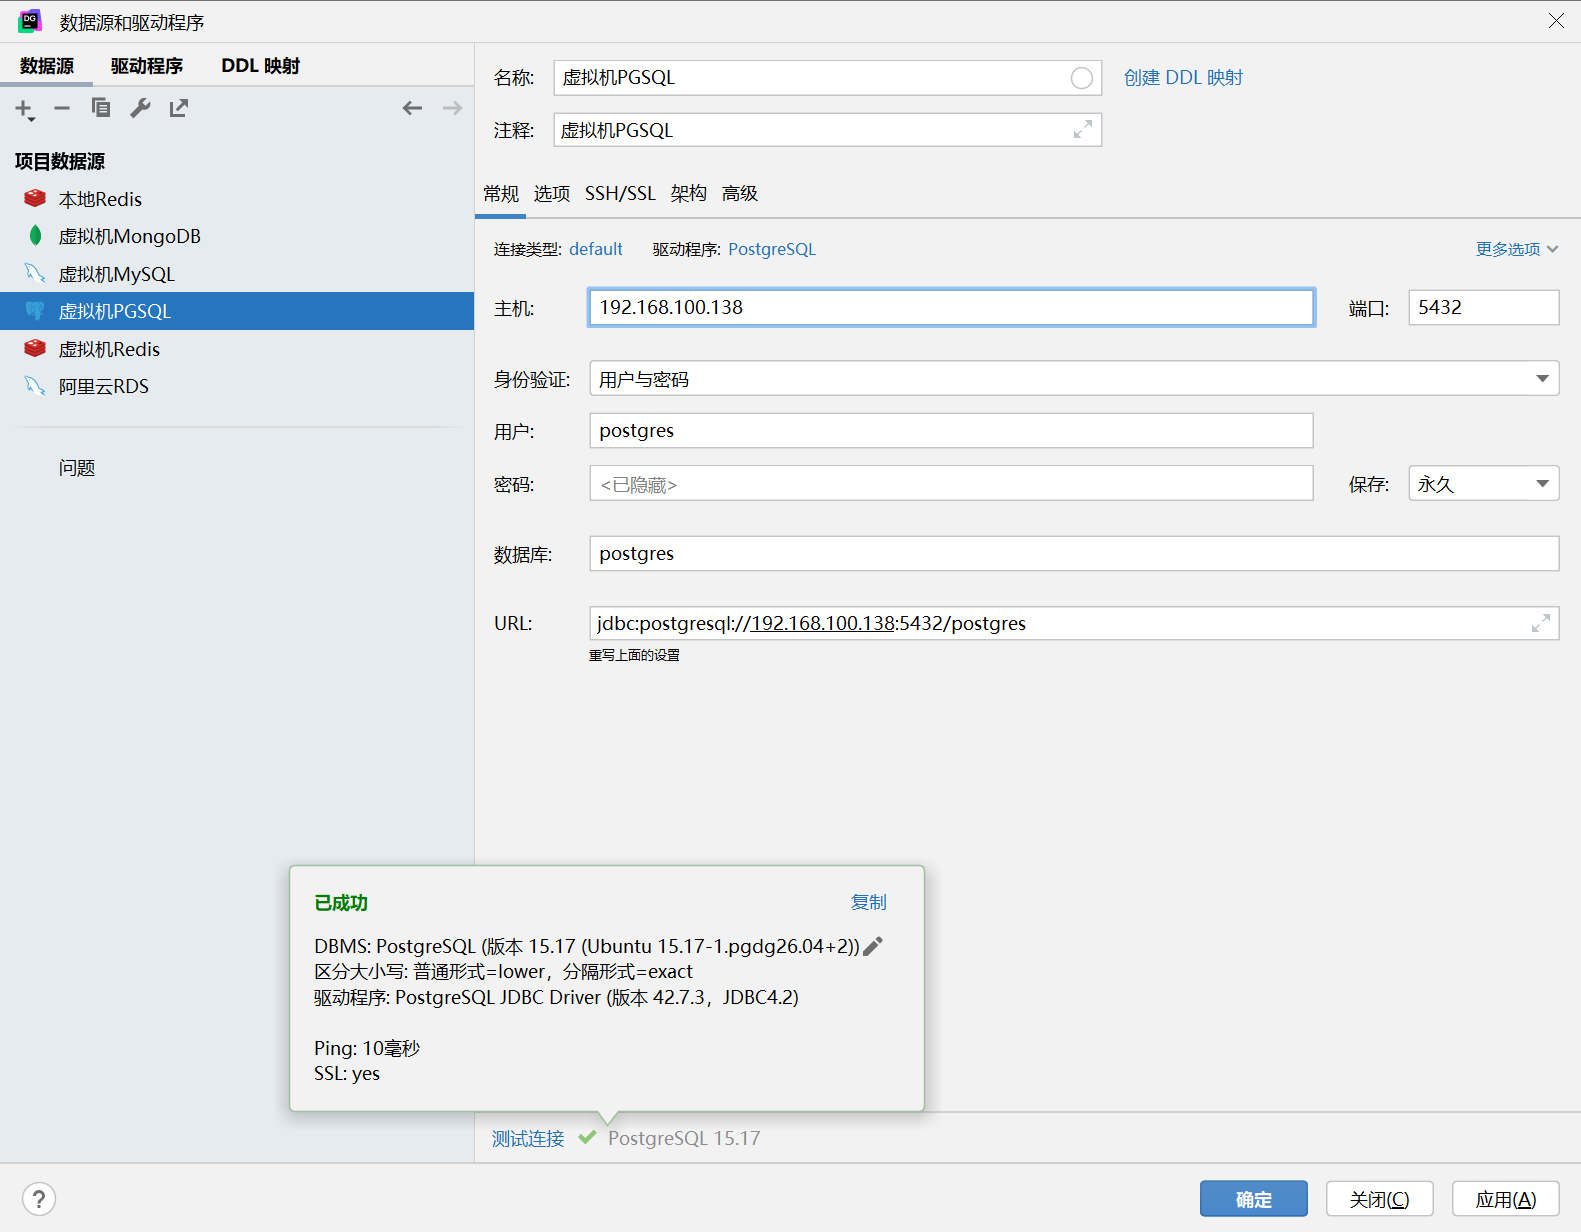Click Ping: 10毫秒 text
The image size is (1581, 1232).
(367, 1048)
